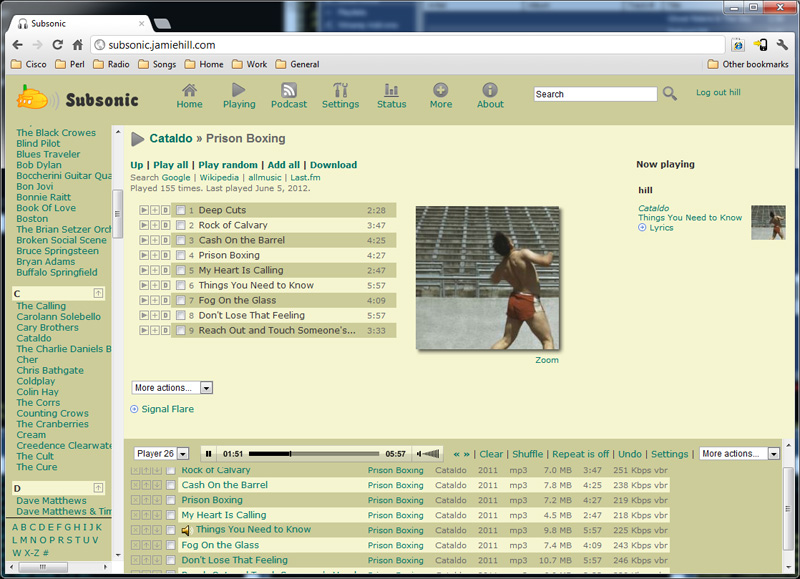Viewport: 800px width, 579px height.
Task: Open the More plus icon
Action: pyautogui.click(x=440, y=90)
